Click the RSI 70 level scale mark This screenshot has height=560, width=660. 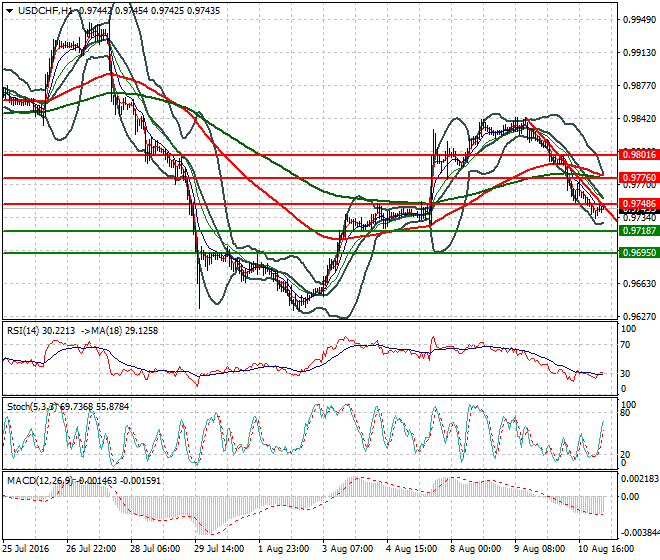point(626,345)
